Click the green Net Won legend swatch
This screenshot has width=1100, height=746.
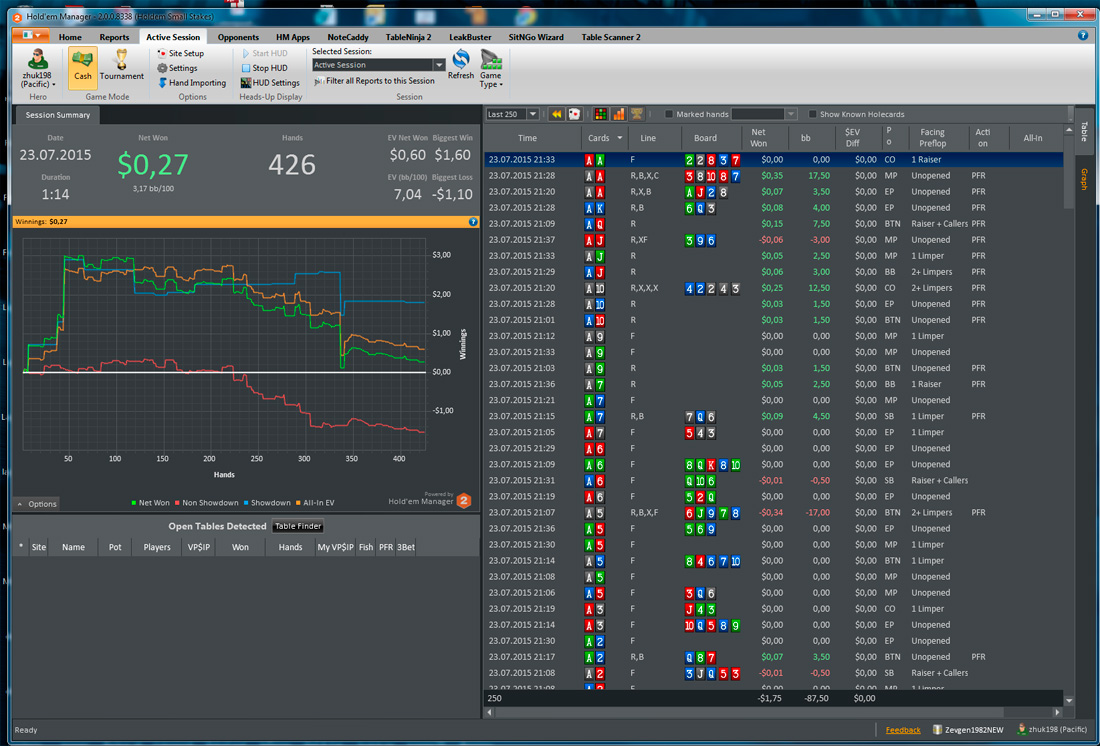pyautogui.click(x=133, y=503)
